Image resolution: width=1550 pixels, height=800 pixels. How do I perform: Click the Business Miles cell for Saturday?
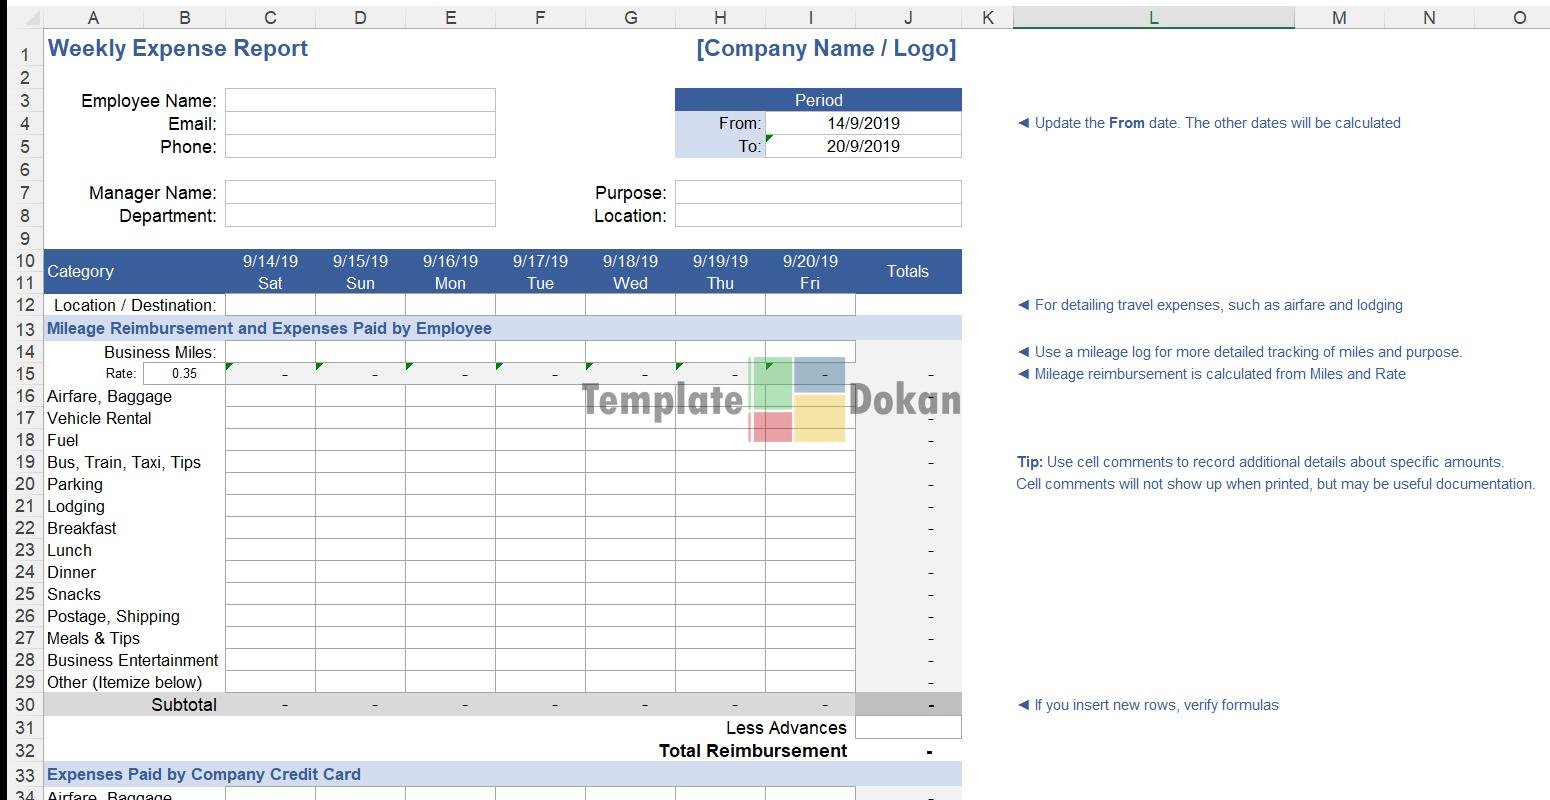pyautogui.click(x=270, y=351)
